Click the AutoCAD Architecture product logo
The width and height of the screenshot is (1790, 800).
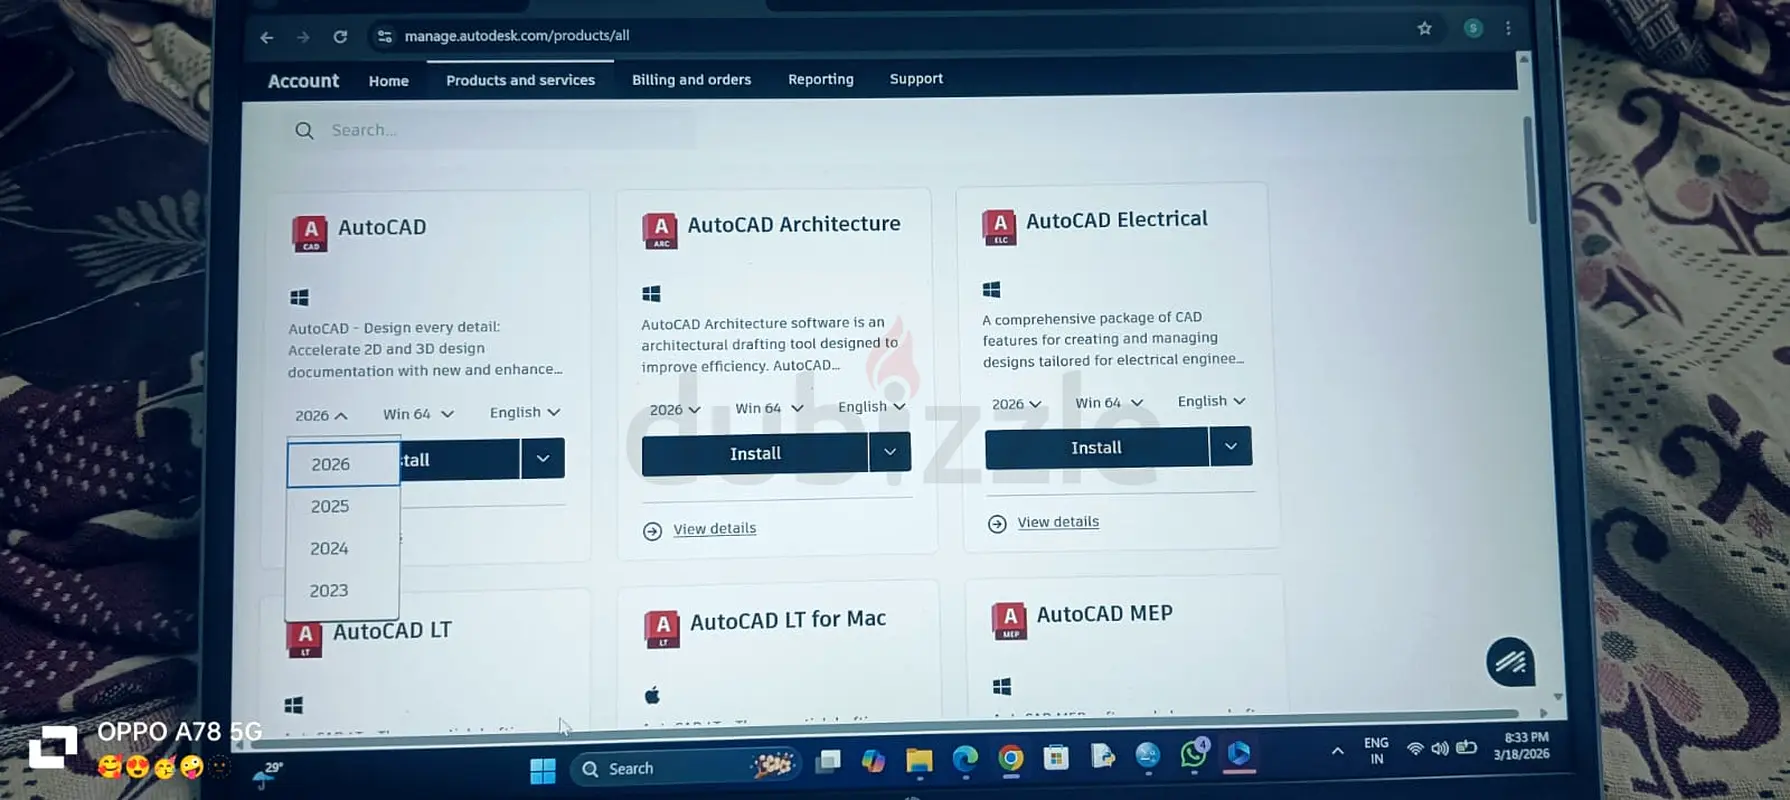click(x=660, y=230)
